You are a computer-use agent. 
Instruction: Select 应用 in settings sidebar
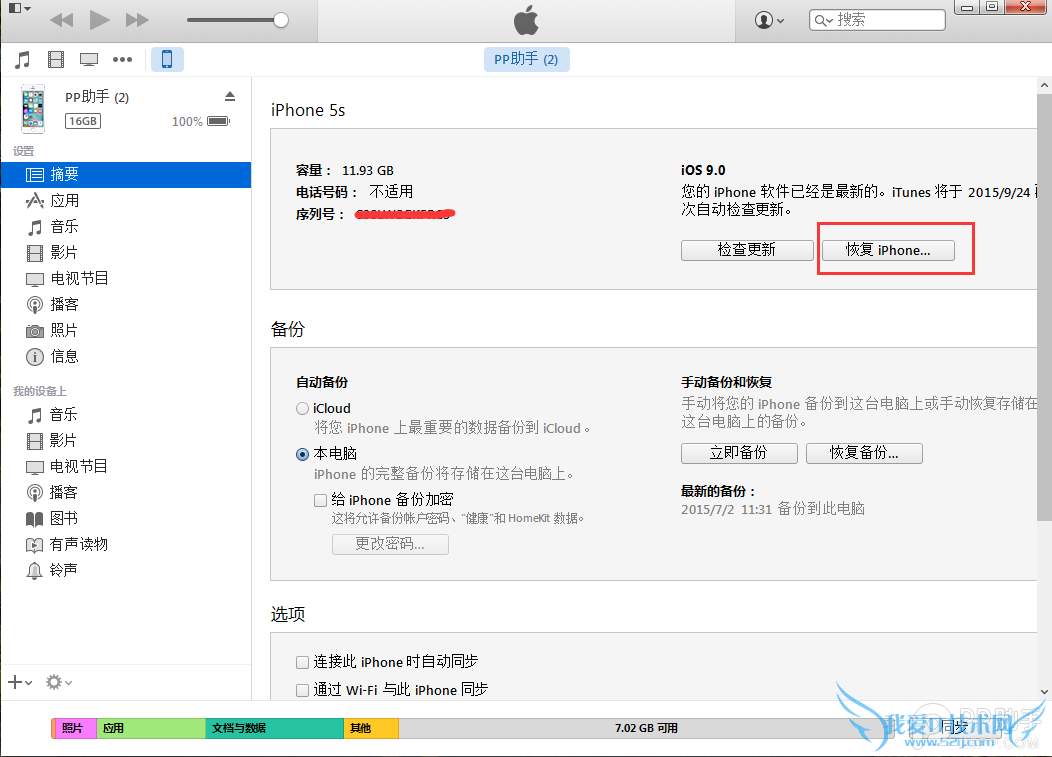coord(126,201)
